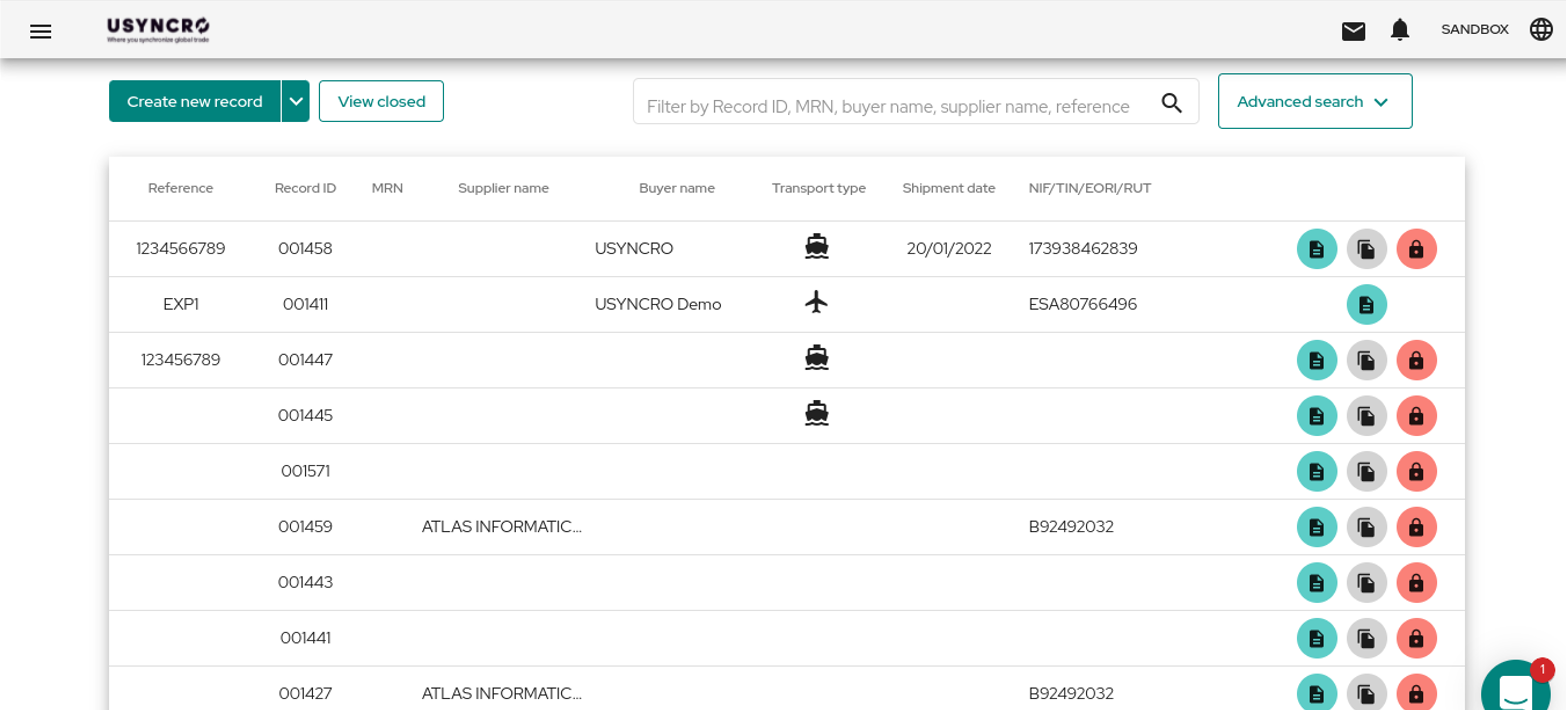Image resolution: width=1566 pixels, height=710 pixels.
Task: Open the chat support widget
Action: (1516, 688)
